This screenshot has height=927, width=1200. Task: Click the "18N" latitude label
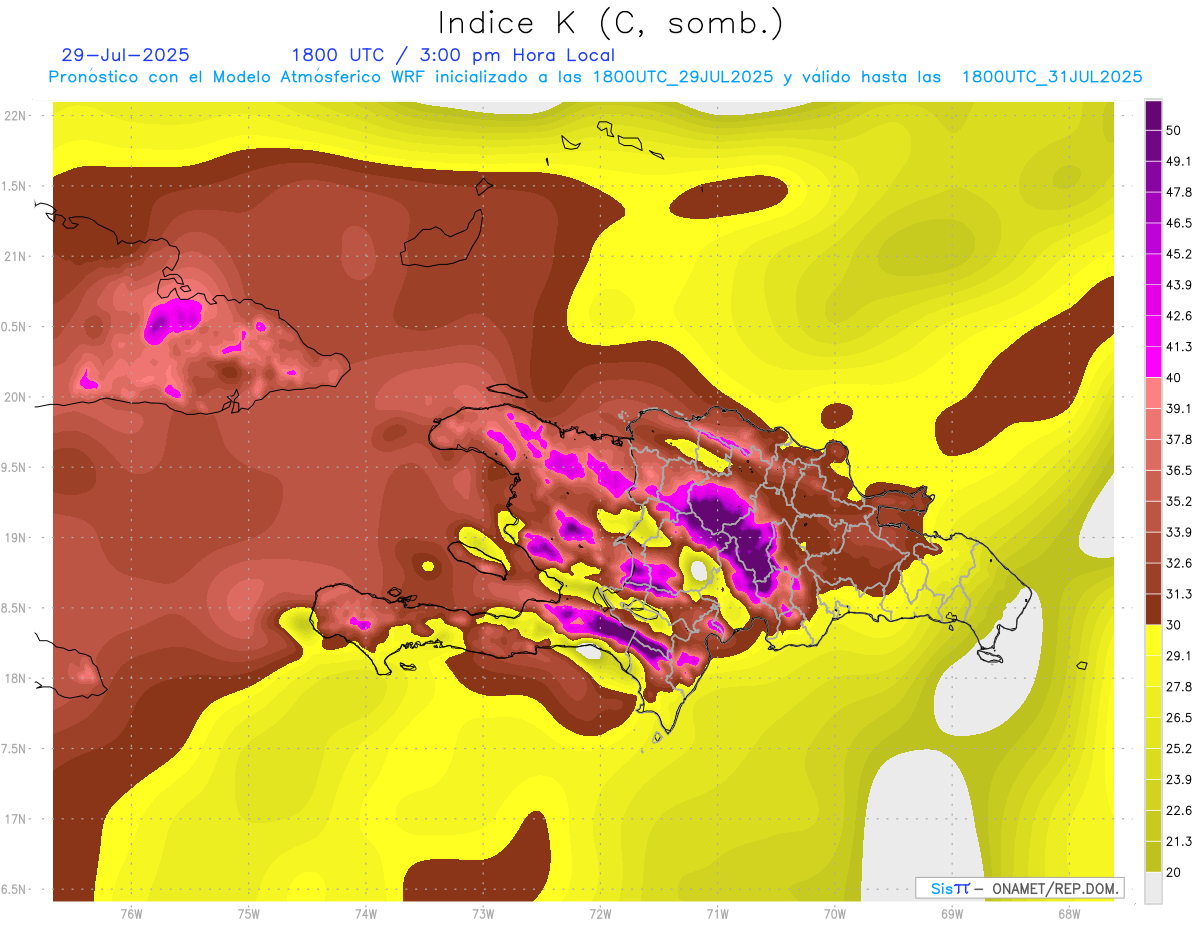(15, 679)
